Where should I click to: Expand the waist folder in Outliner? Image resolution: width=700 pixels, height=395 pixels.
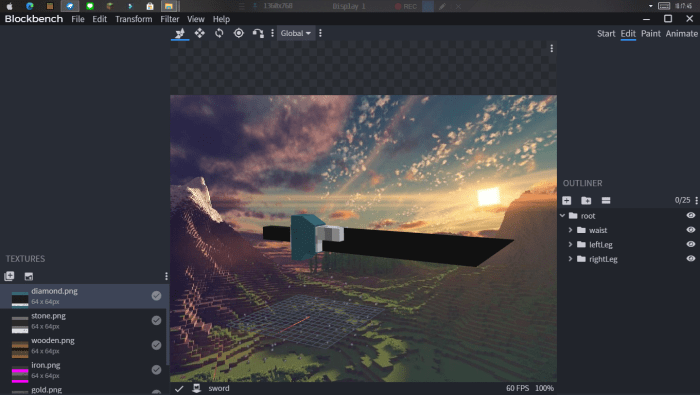click(570, 230)
